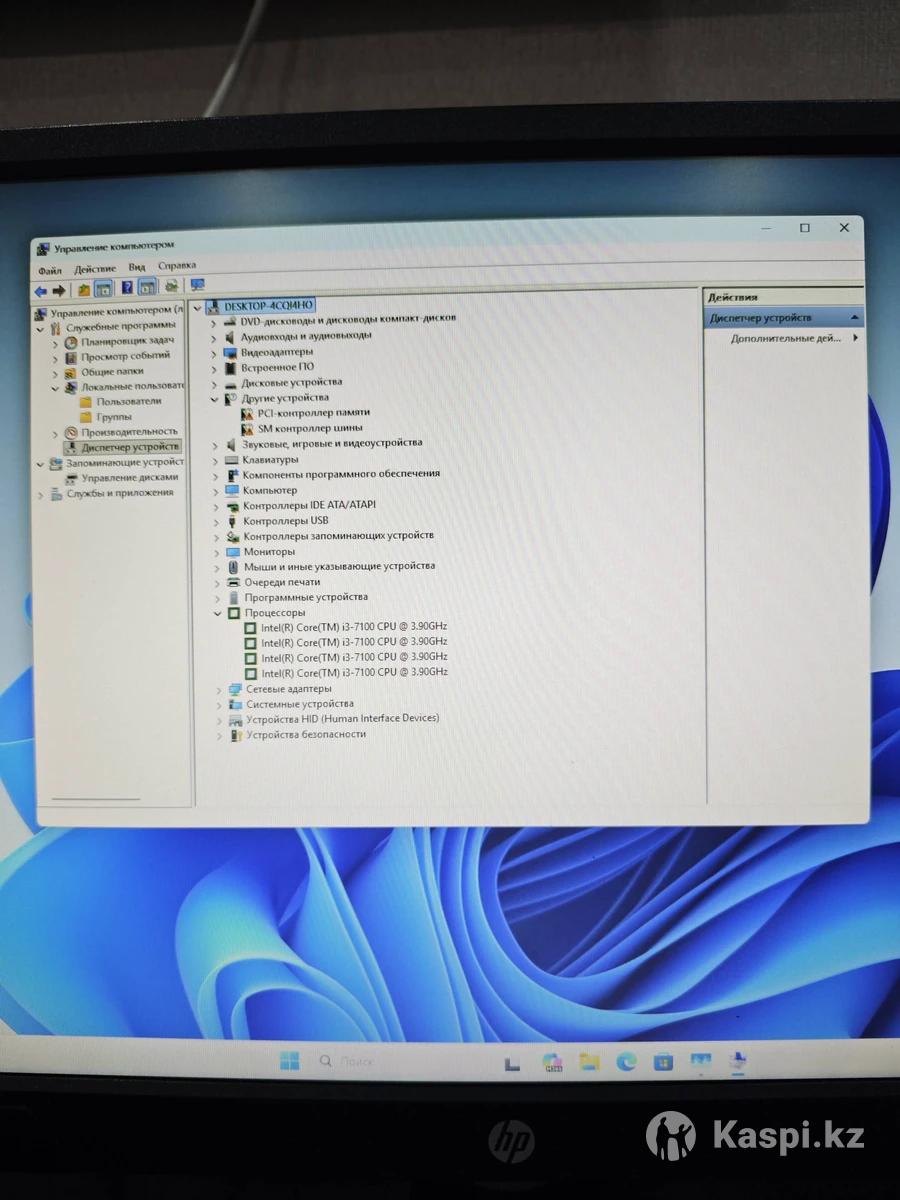The width and height of the screenshot is (900, 1200).
Task: Click Дополнительные действия in the Actions pane
Action: pyautogui.click(x=786, y=339)
